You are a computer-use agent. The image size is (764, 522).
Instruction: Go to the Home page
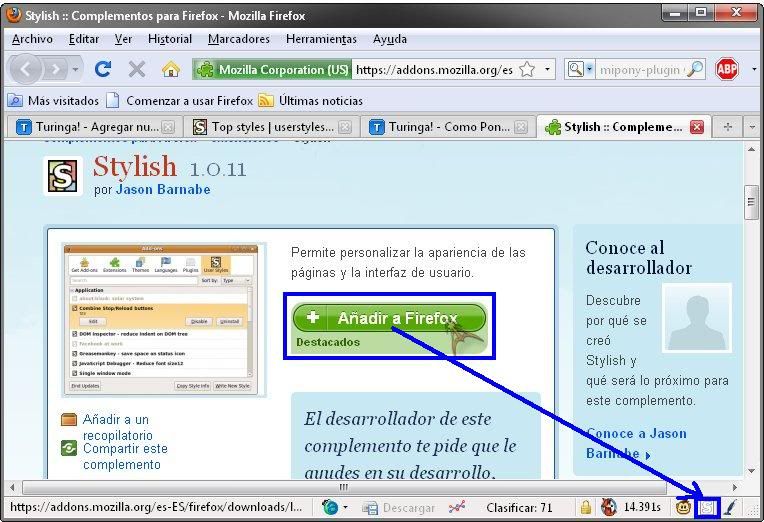point(171,70)
